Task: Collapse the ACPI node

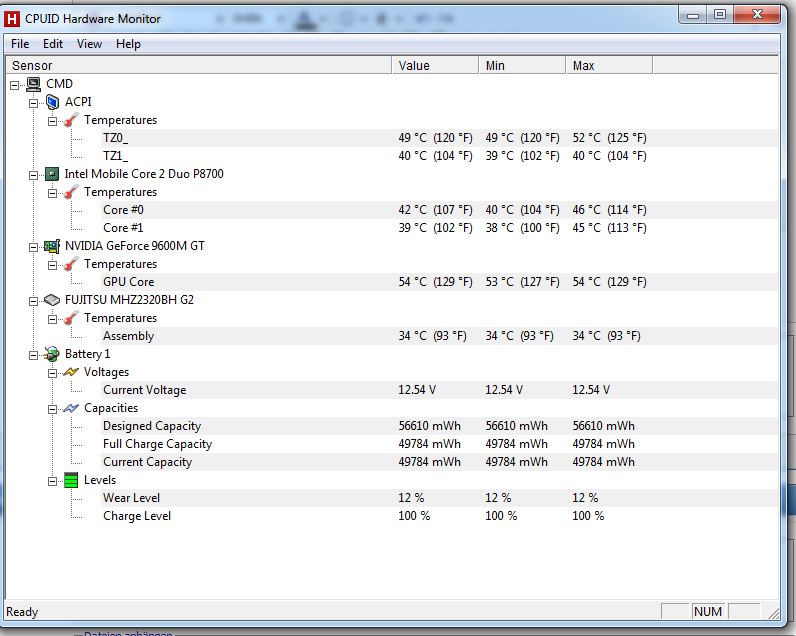Action: point(34,104)
